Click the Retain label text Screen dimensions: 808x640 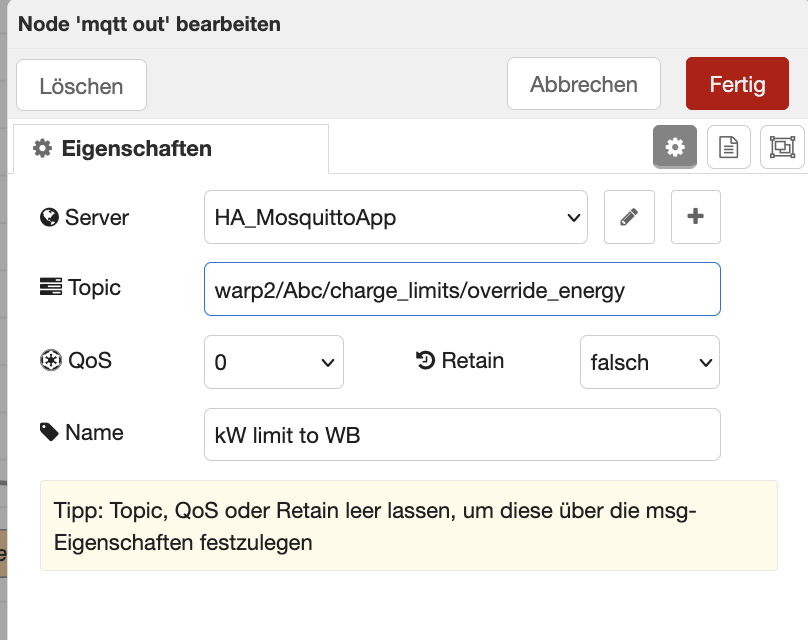click(x=473, y=360)
